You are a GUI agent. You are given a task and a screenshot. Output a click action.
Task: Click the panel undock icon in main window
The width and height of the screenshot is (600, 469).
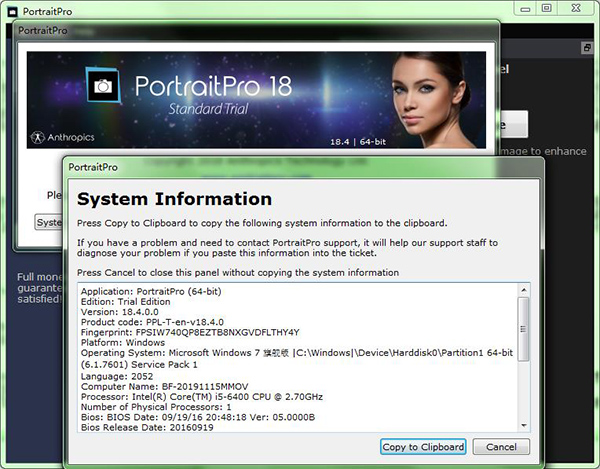(x=587, y=48)
